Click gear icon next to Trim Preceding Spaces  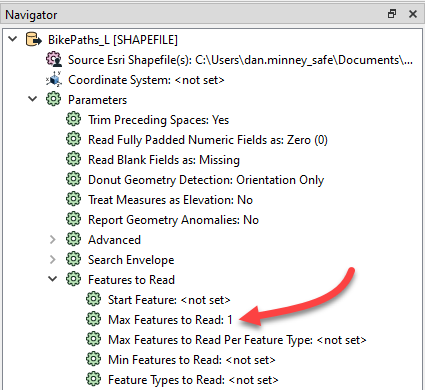tap(73, 119)
